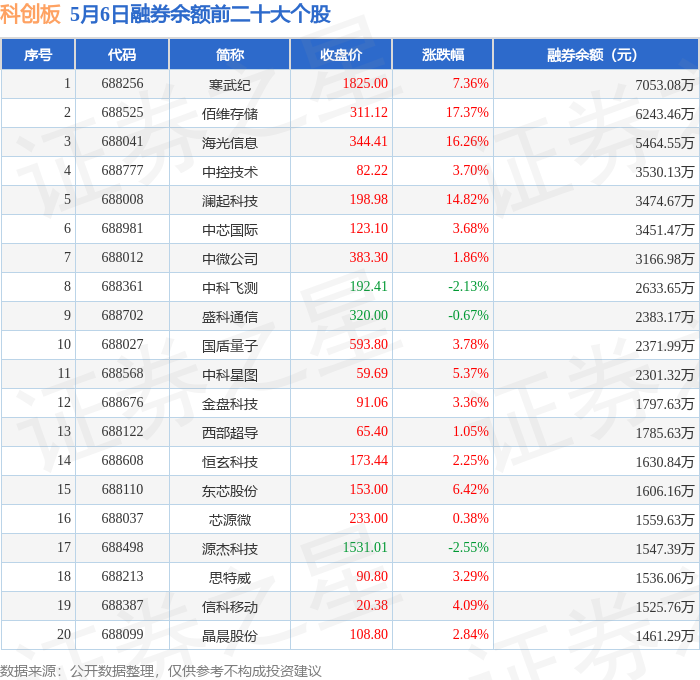Select the 简称 column header

[229, 54]
